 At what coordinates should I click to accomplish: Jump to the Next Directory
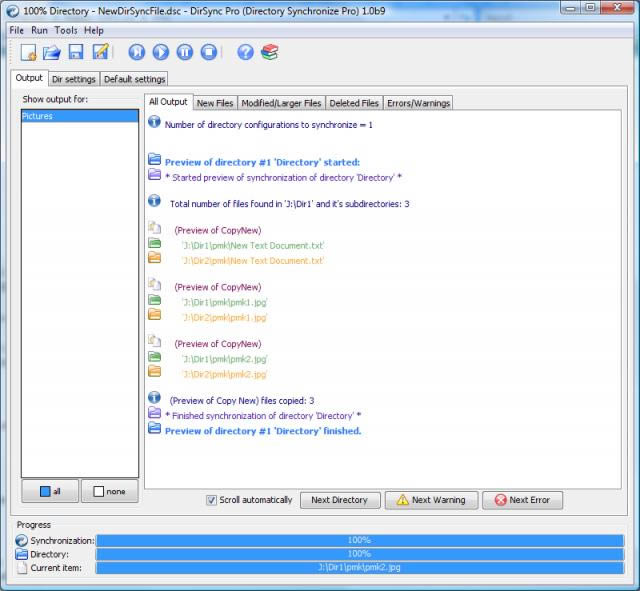pyautogui.click(x=340, y=500)
